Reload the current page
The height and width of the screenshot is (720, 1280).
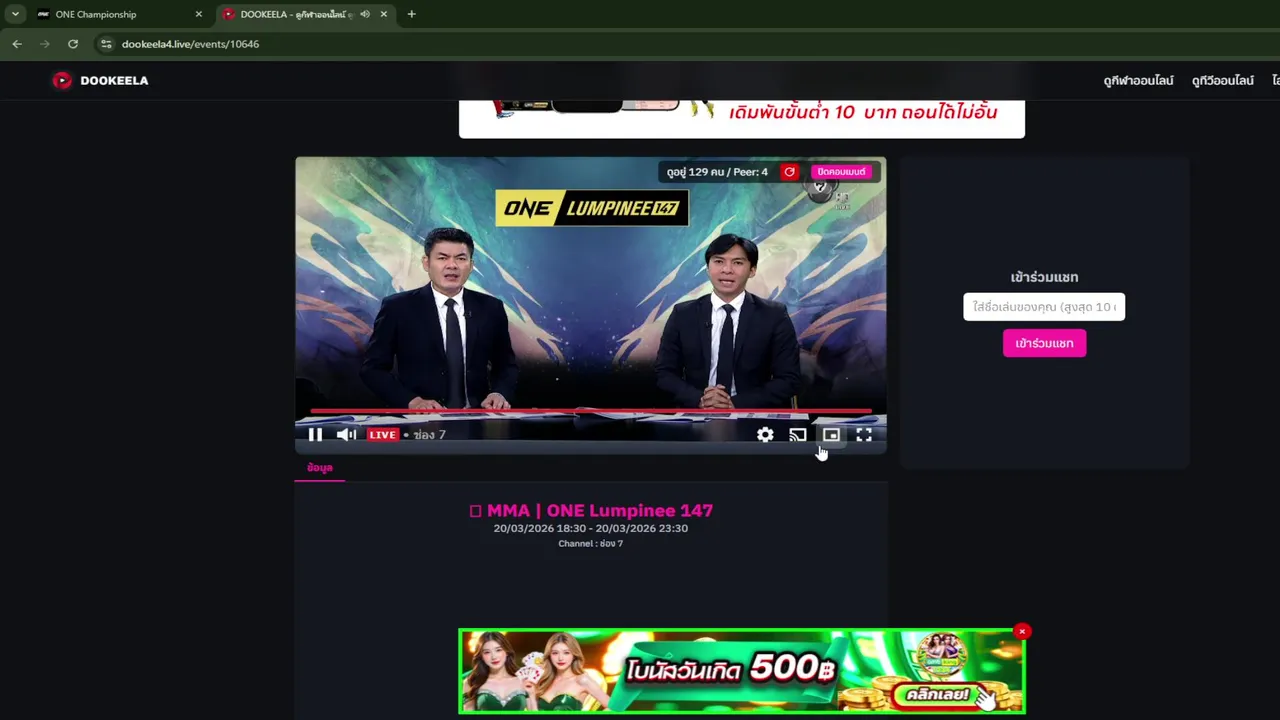click(x=73, y=44)
